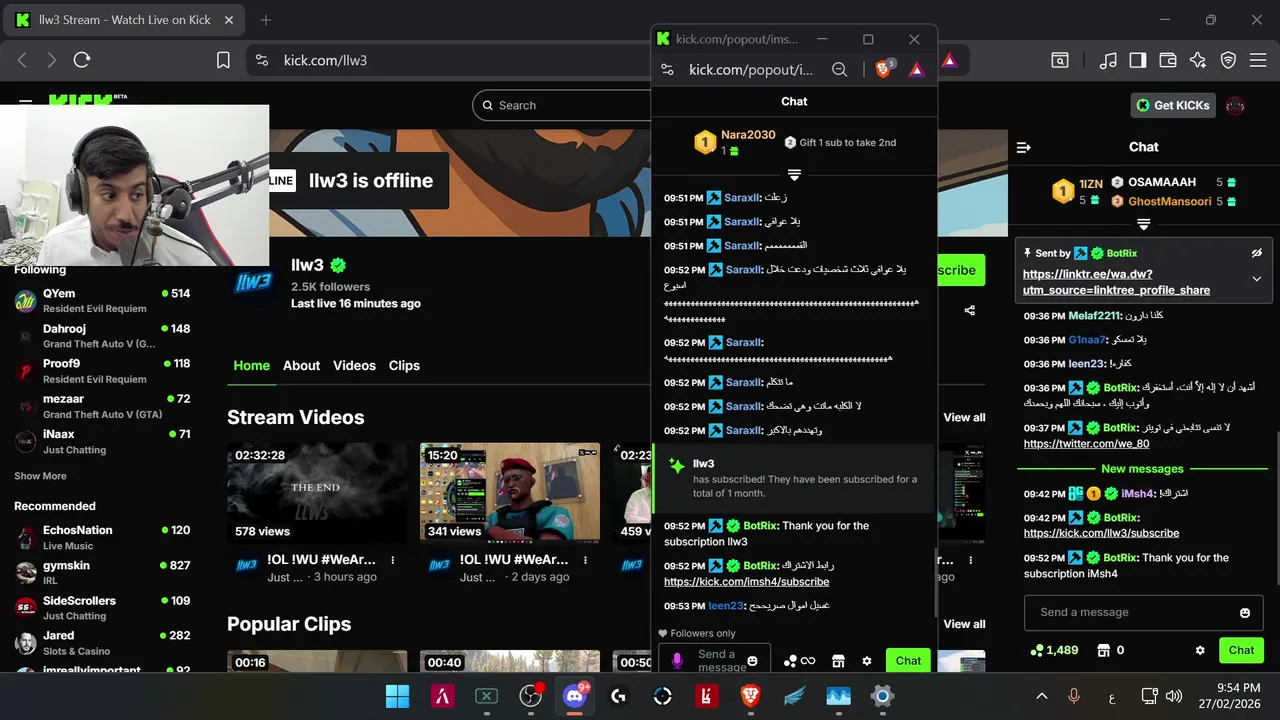Open options menu for 578 views video

point(392,560)
